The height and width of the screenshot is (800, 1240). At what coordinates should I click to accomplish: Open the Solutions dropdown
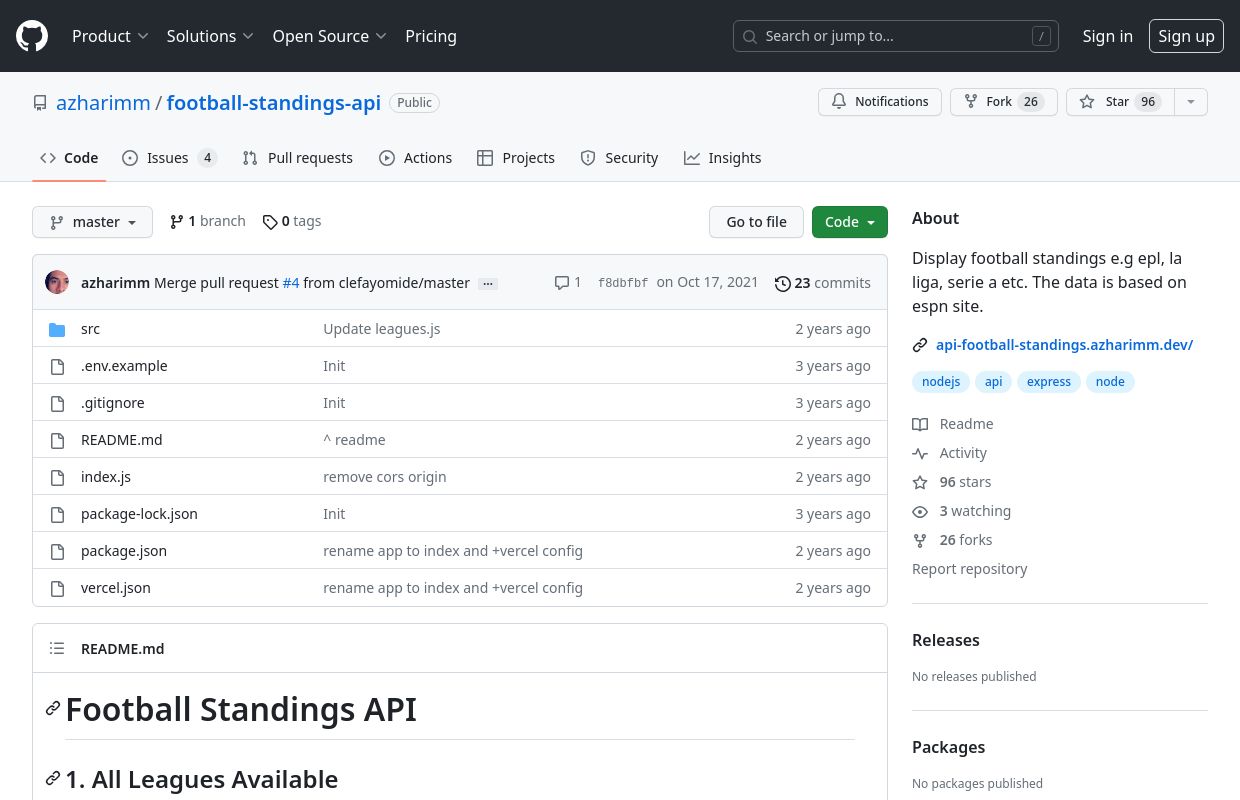coord(210,36)
